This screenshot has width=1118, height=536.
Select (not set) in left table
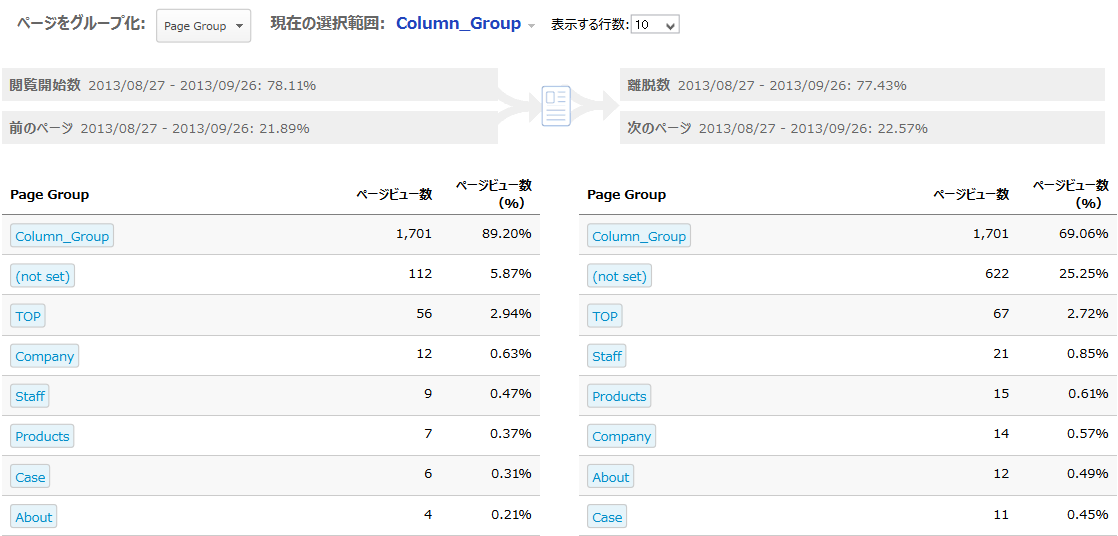[x=43, y=276]
